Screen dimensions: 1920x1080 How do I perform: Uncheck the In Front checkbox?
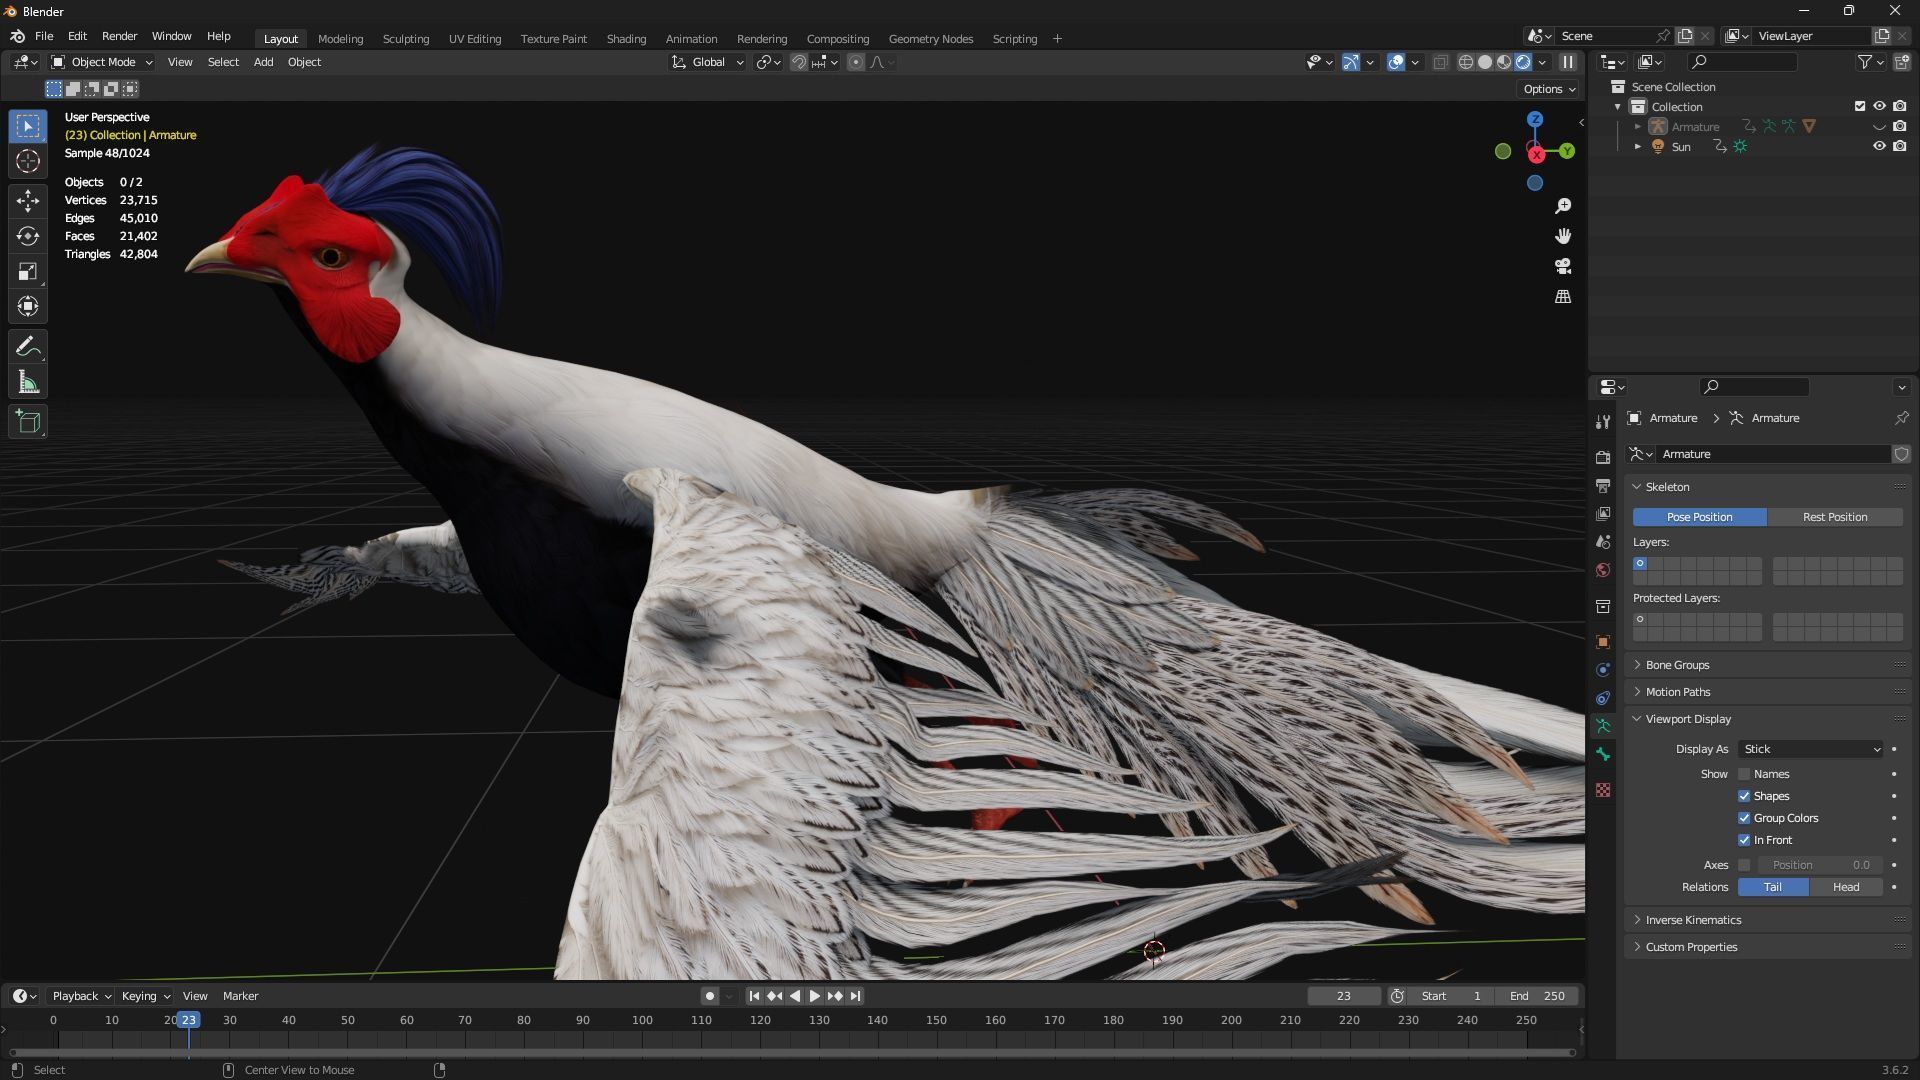(x=1744, y=840)
